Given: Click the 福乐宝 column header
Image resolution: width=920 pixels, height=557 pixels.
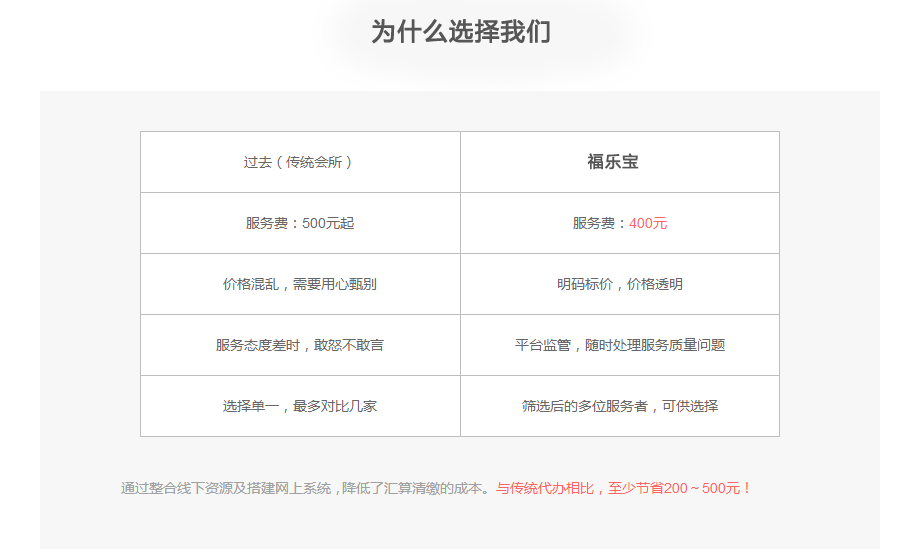Looking at the screenshot, I should click(620, 162).
